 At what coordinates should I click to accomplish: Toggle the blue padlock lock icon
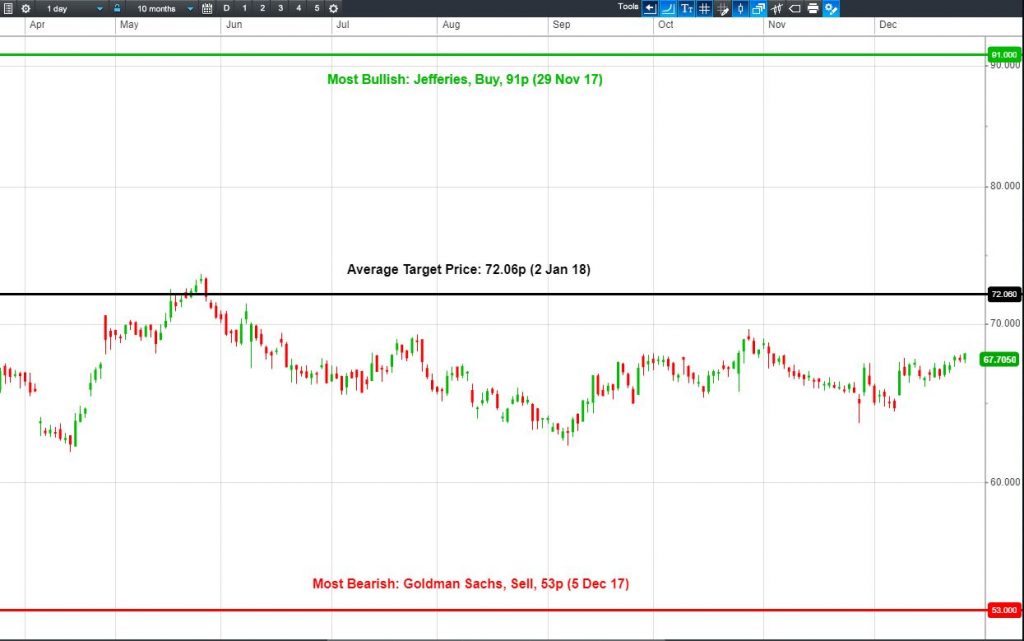tap(117, 8)
